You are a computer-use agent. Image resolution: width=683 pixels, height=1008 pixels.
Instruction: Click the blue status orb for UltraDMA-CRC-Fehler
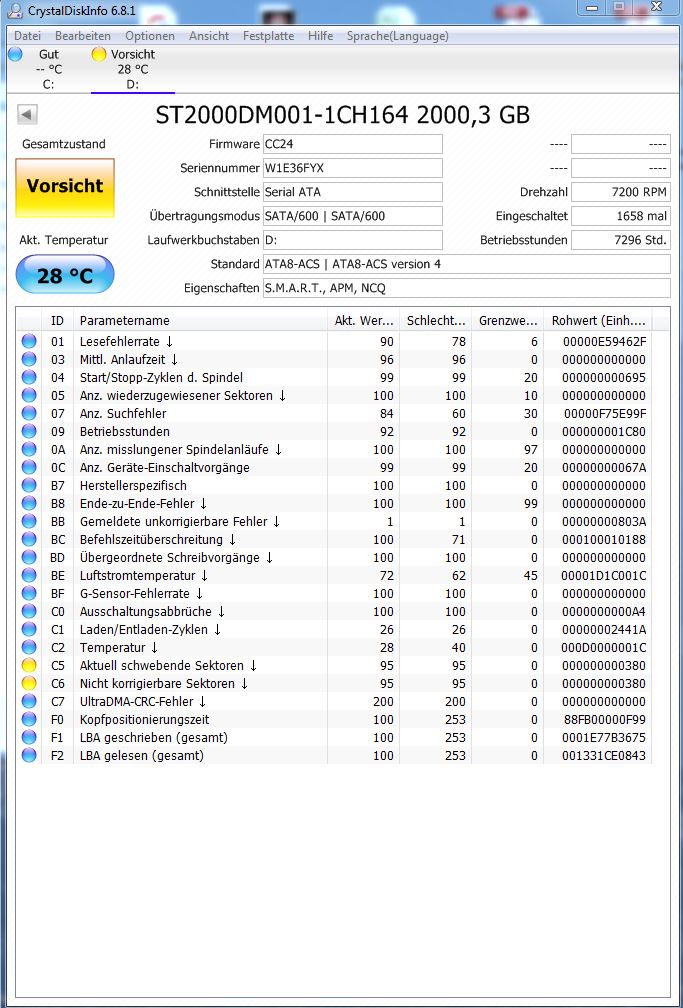pyautogui.click(x=29, y=701)
